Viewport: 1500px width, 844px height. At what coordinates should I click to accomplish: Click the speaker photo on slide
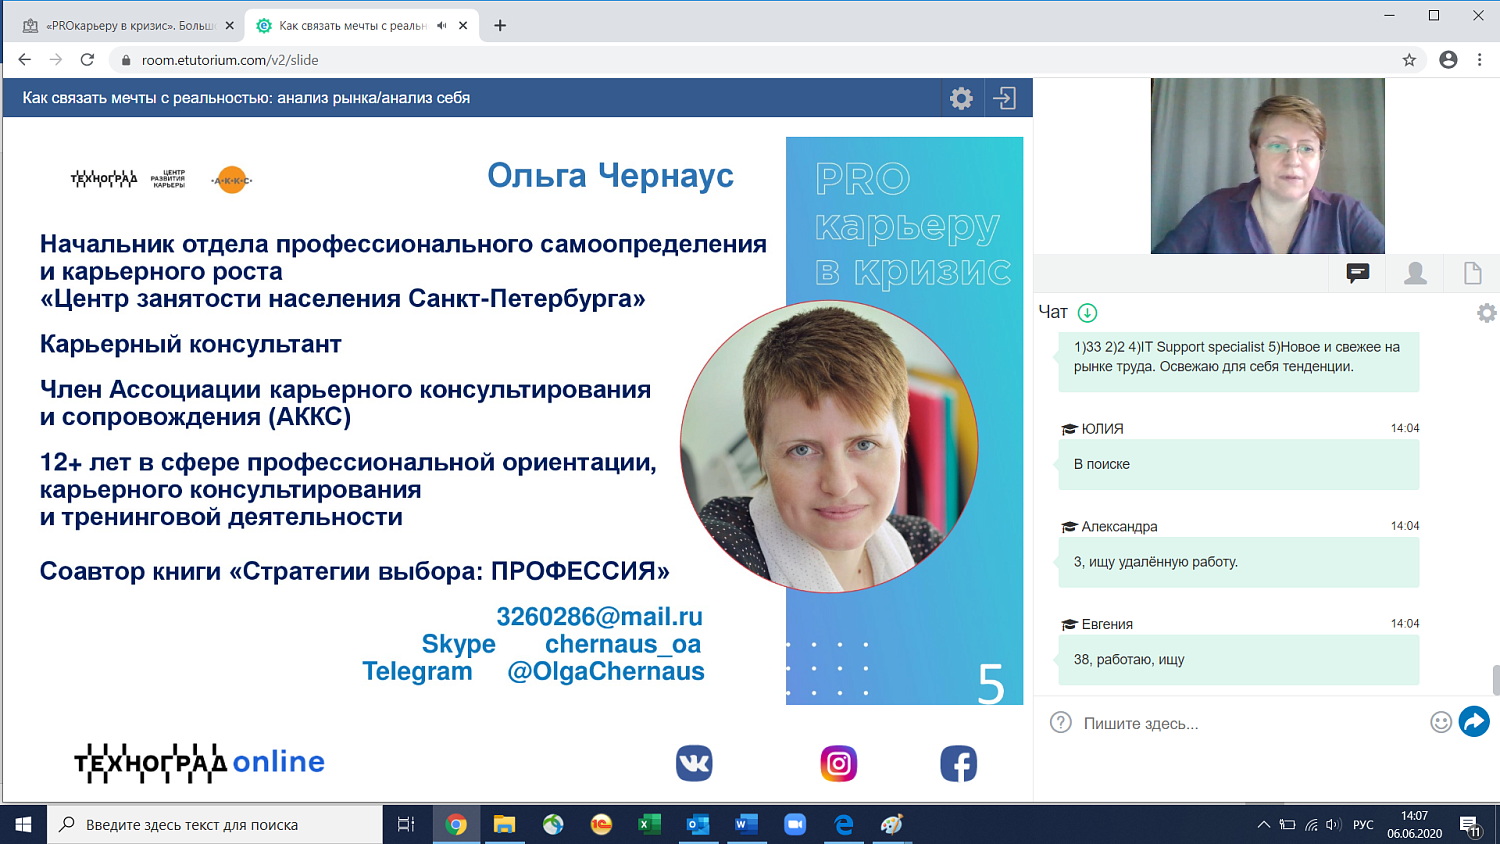click(x=829, y=447)
